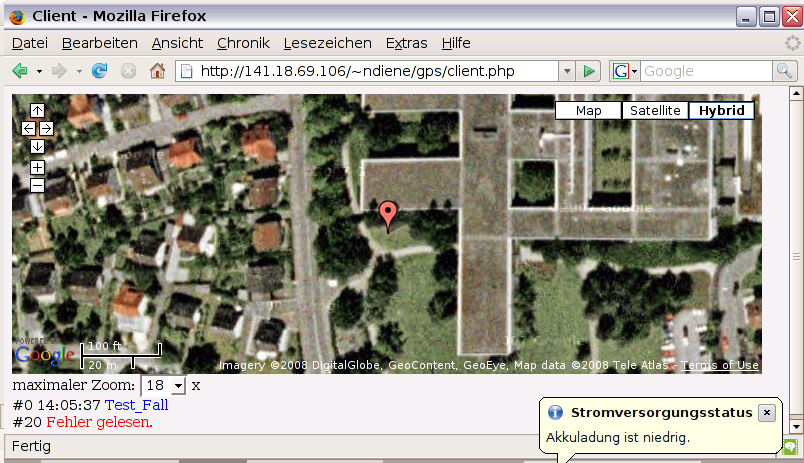The height and width of the screenshot is (463, 804).
Task: Click the Stromversorgungsstatus balloon title
Action: 661,413
